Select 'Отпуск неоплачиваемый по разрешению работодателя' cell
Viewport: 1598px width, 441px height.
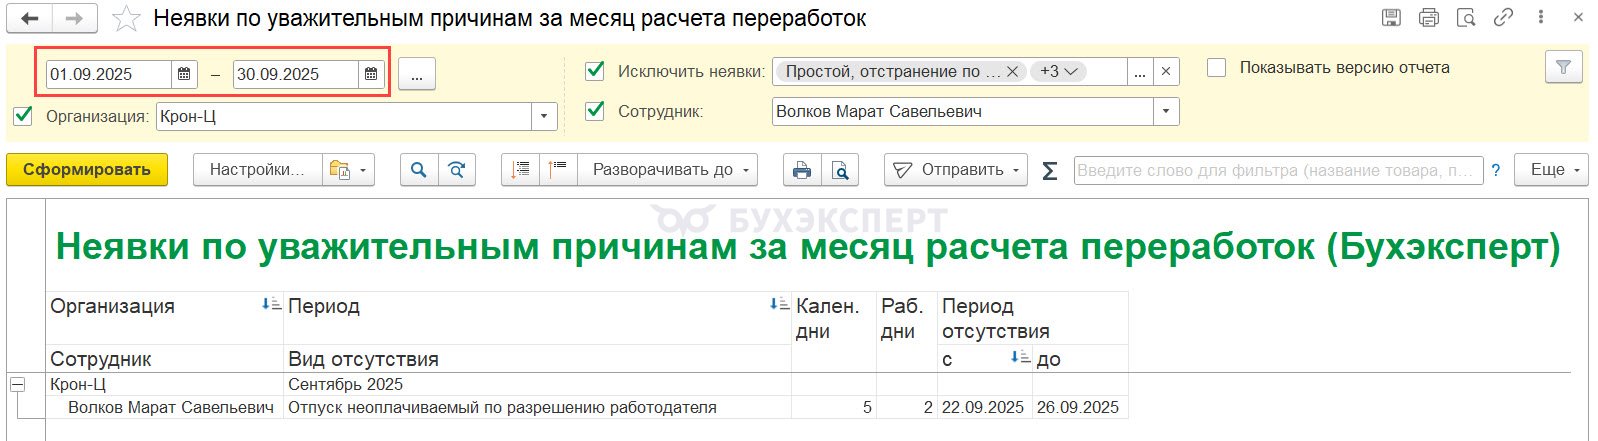tap(538, 407)
